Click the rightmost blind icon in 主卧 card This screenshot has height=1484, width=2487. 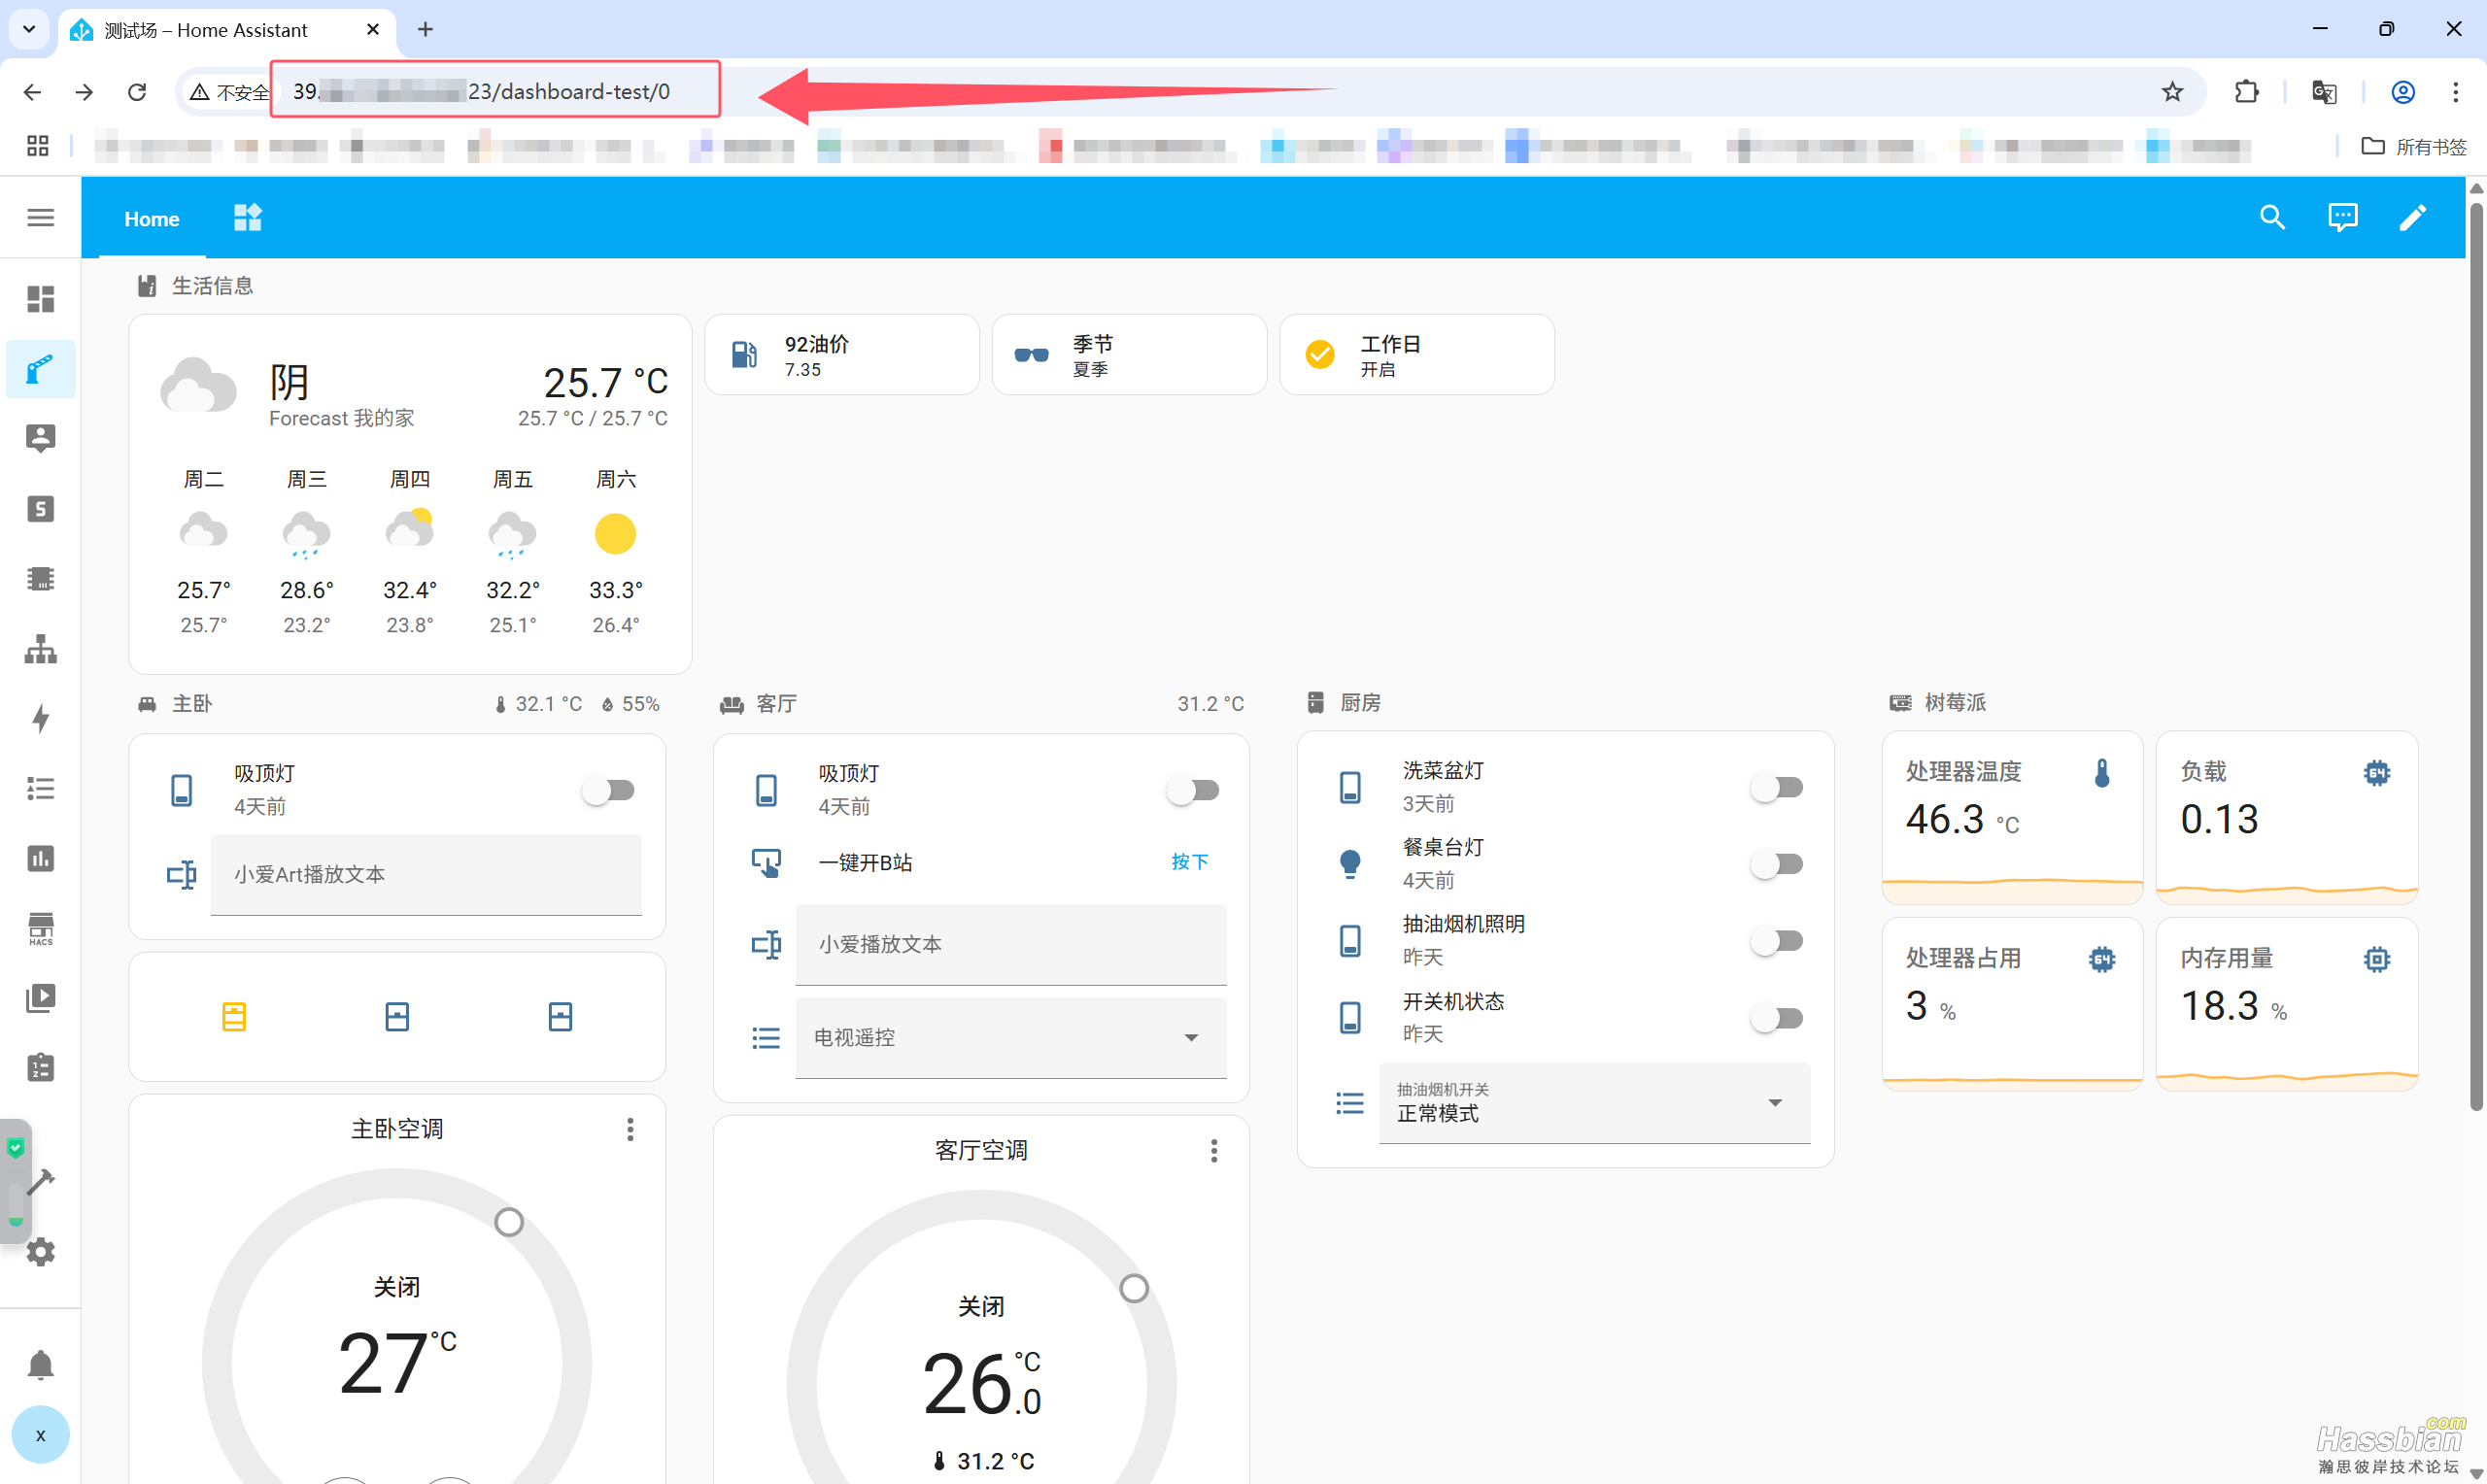[x=560, y=1017]
